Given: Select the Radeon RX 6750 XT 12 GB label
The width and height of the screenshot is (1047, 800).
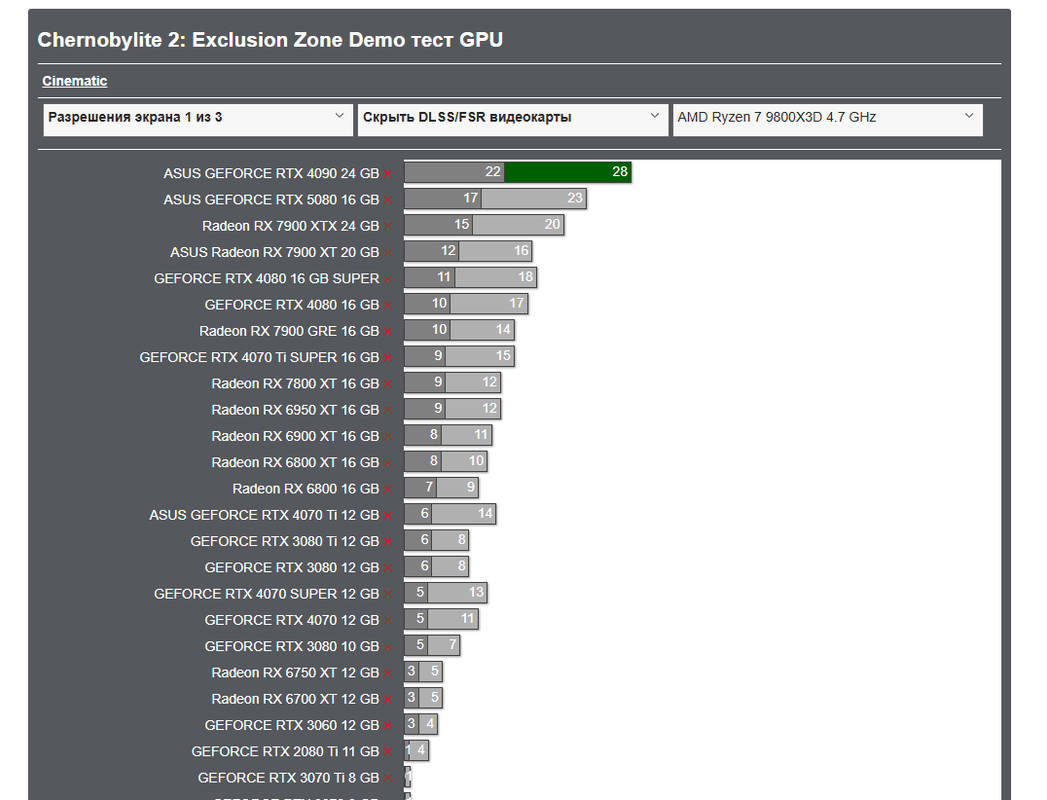Looking at the screenshot, I should (x=295, y=673).
